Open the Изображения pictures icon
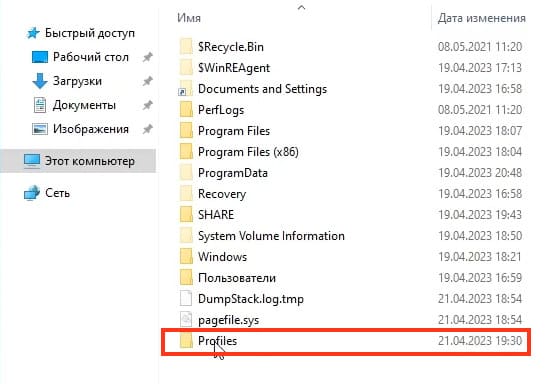Image resolution: width=556 pixels, height=384 pixels. point(40,129)
